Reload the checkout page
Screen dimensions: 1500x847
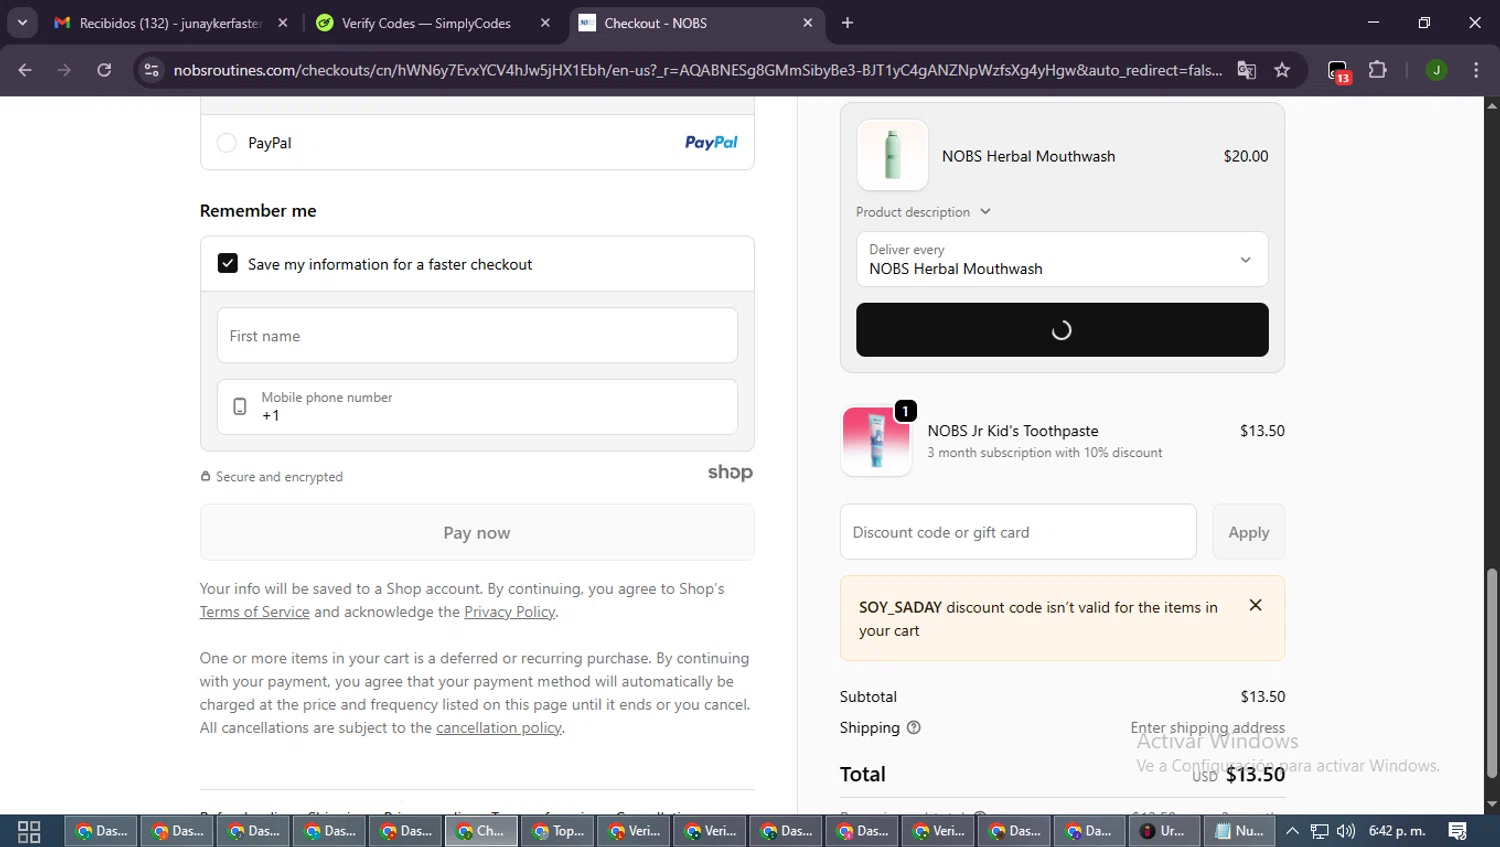104,70
